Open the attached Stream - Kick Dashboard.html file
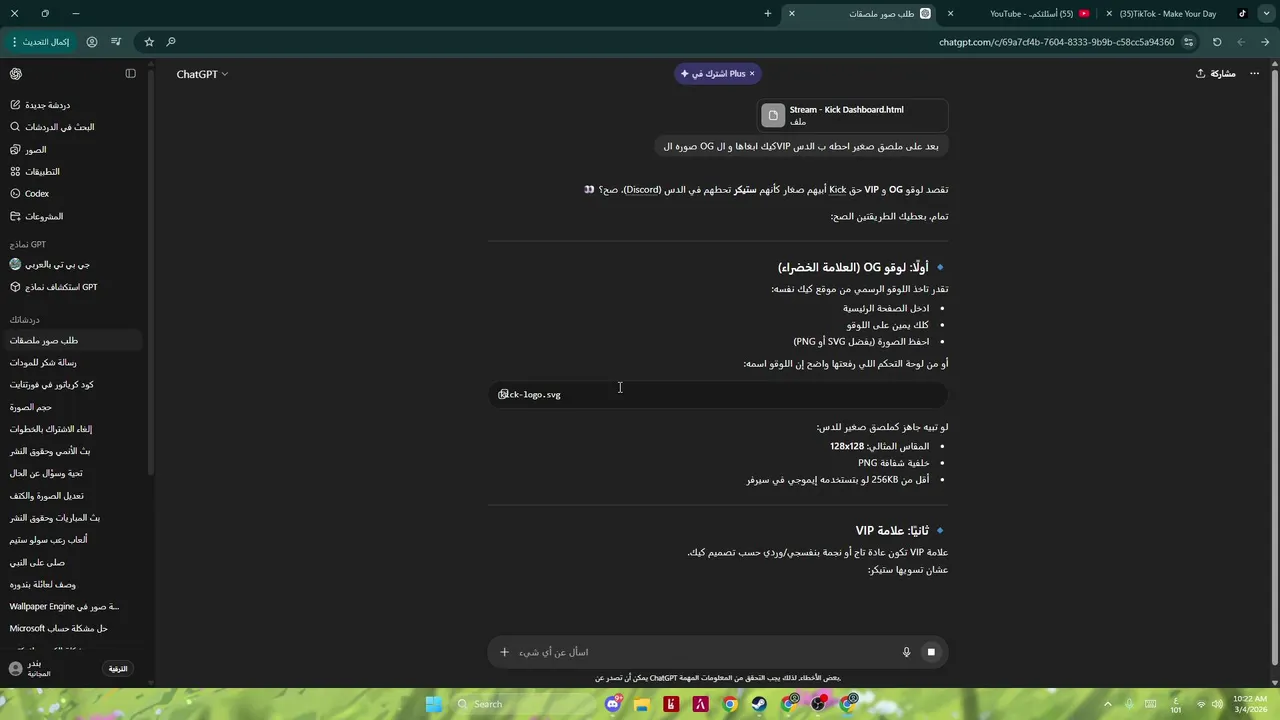The width and height of the screenshot is (1280, 720). [852, 115]
